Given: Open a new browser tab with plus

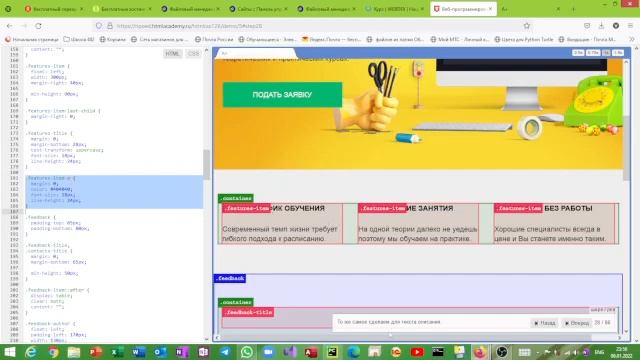Looking at the screenshot, I should [573, 9].
